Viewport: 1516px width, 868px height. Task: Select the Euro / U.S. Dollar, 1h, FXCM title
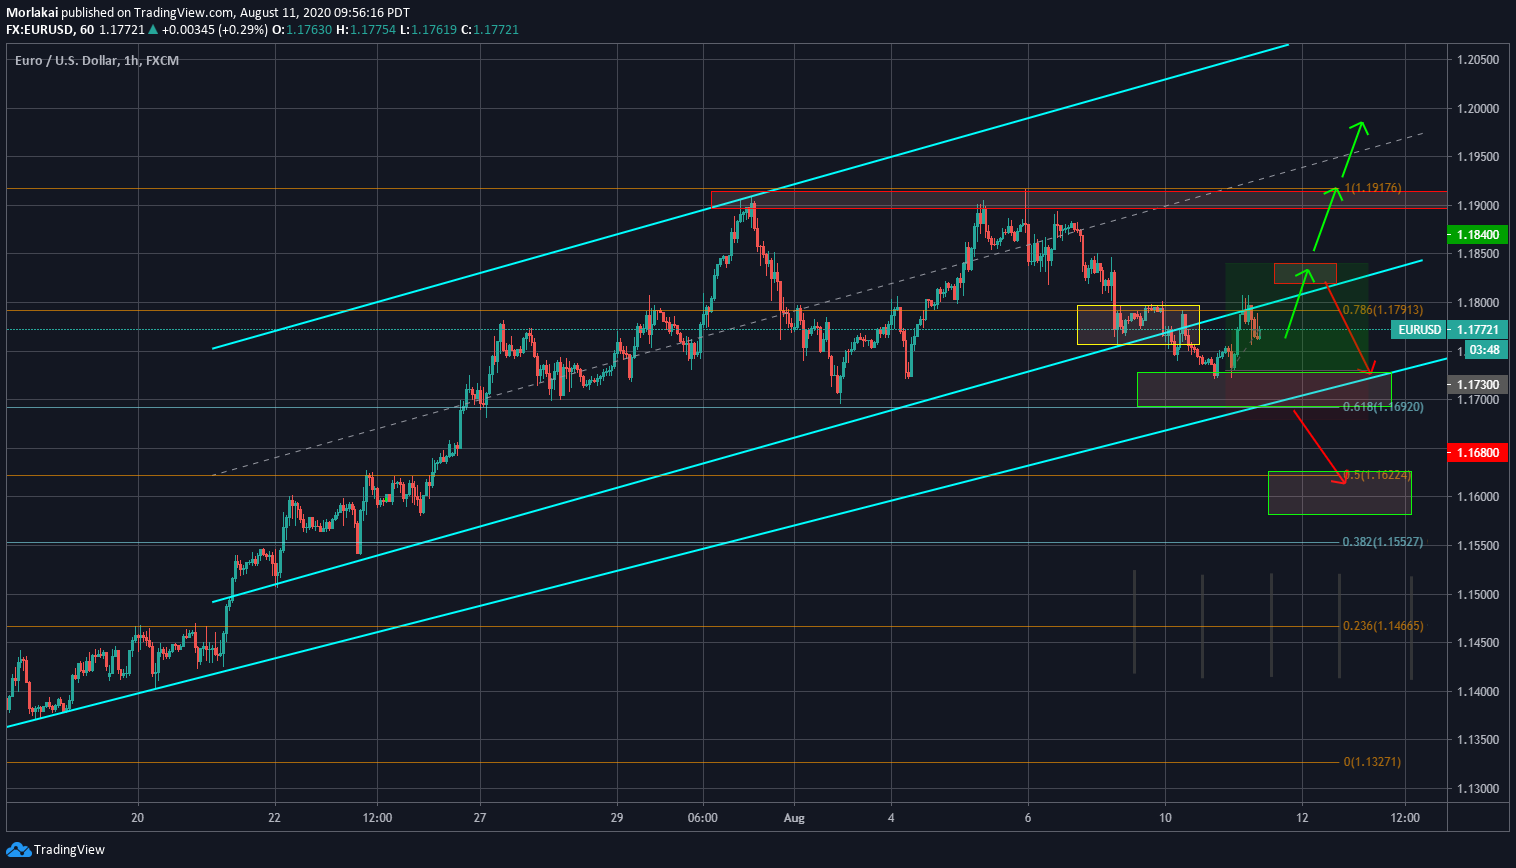coord(97,61)
